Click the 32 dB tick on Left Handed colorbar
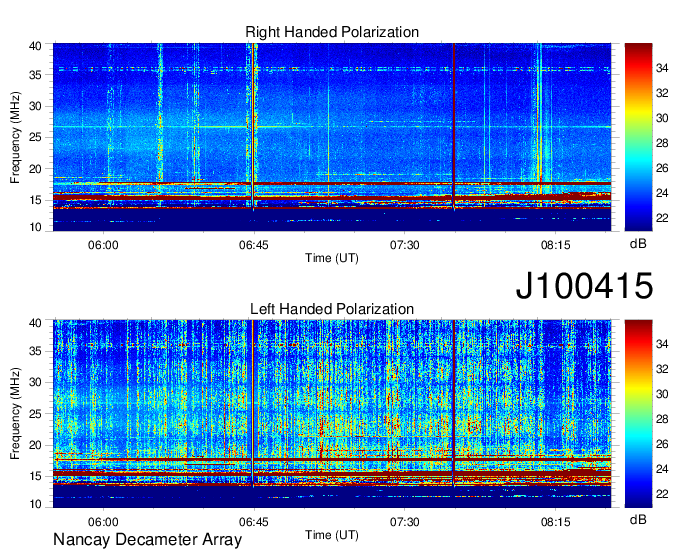Viewport: 680px width, 552px height. coord(662,369)
